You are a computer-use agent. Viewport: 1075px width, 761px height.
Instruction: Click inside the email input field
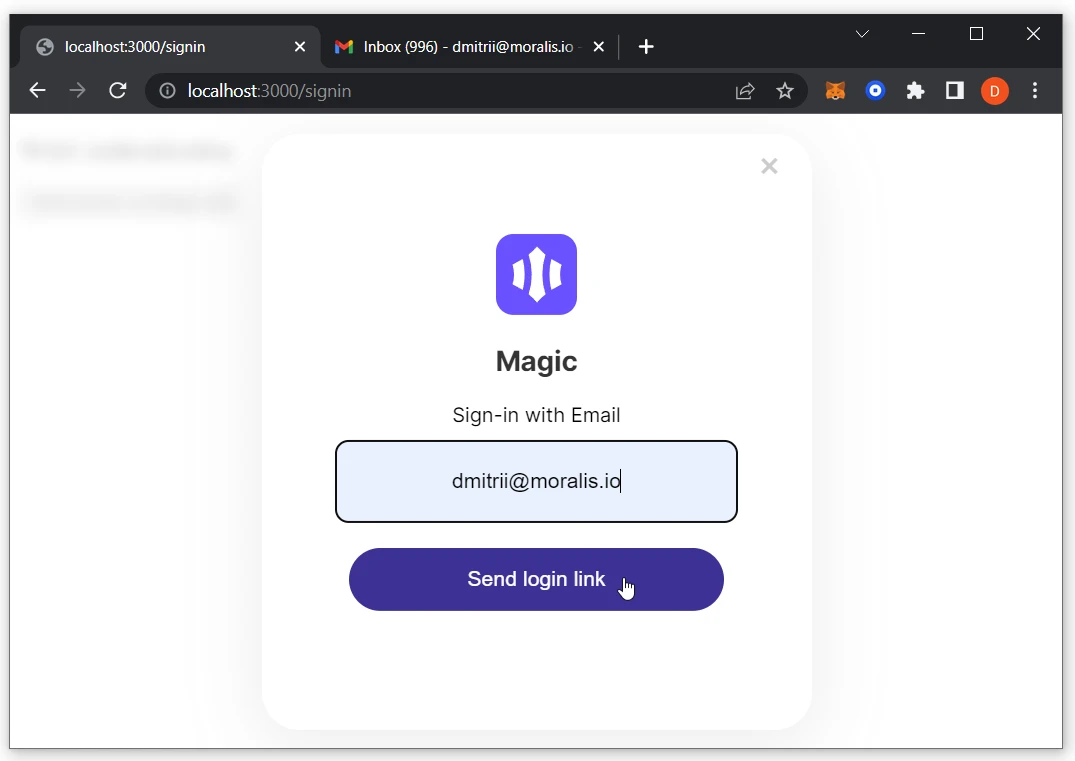pos(536,481)
